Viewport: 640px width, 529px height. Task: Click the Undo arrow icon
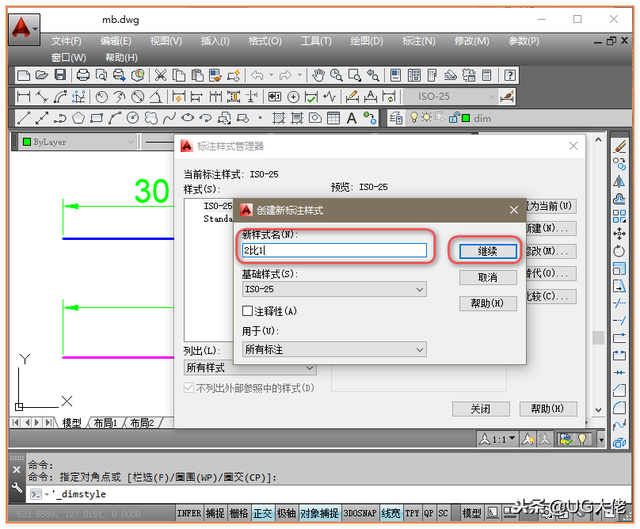point(257,75)
